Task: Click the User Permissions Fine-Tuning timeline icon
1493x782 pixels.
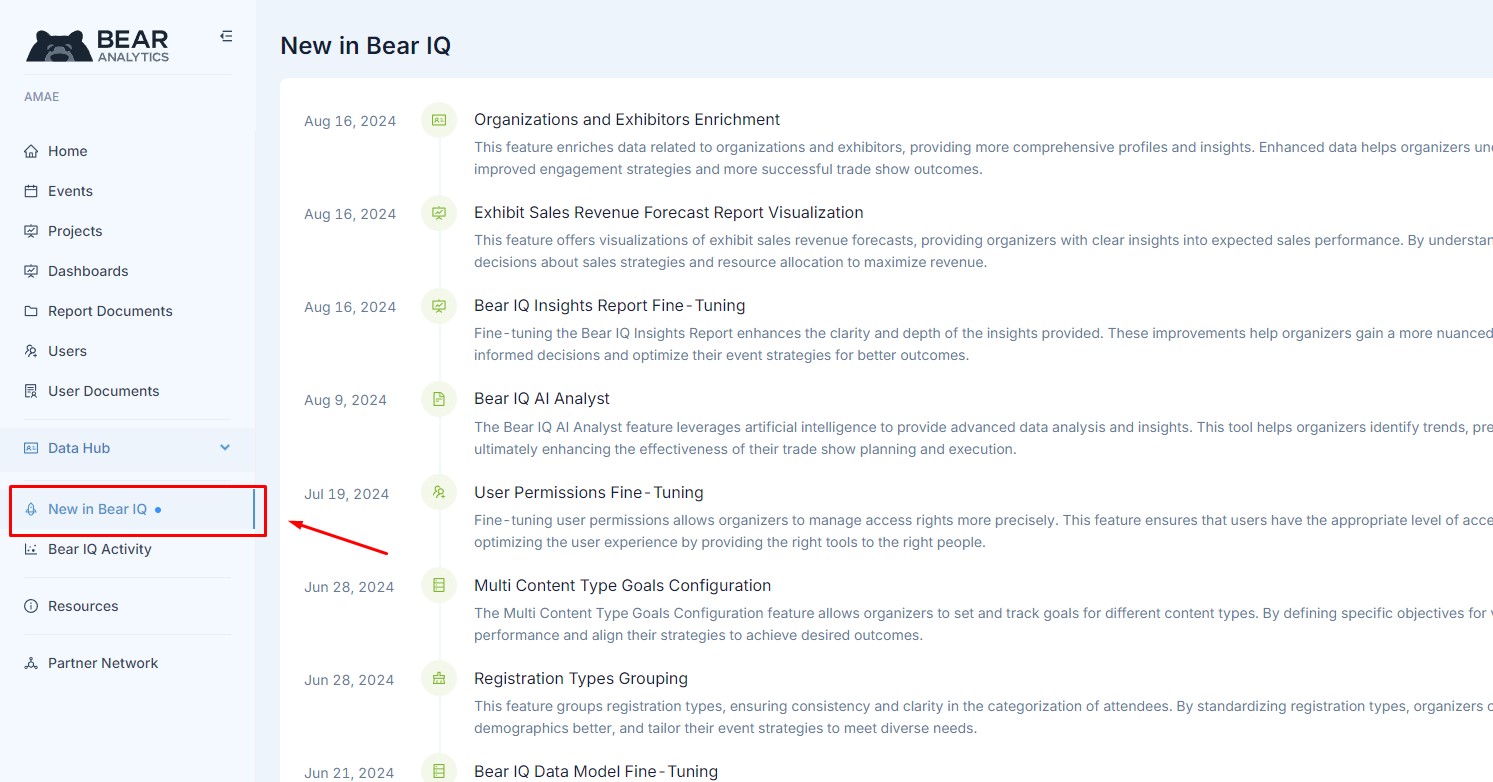Action: tap(439, 492)
